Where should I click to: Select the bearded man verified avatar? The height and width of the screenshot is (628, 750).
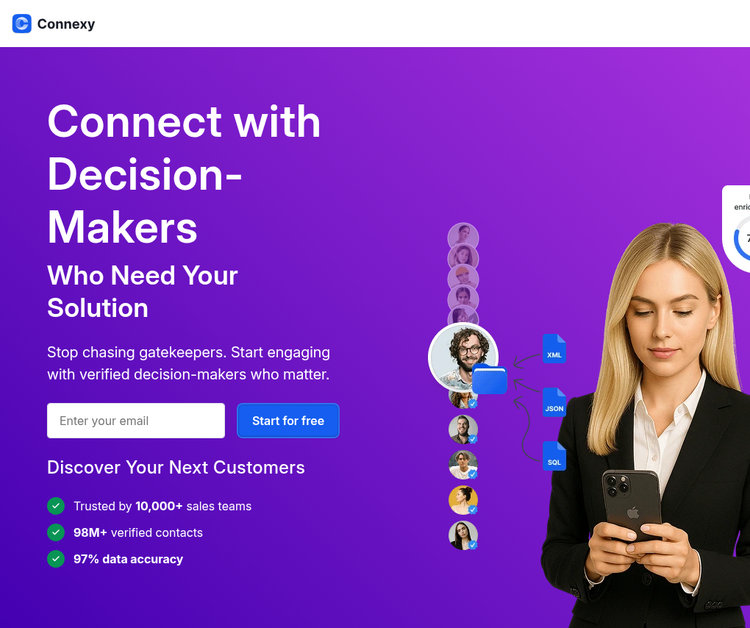[463, 430]
